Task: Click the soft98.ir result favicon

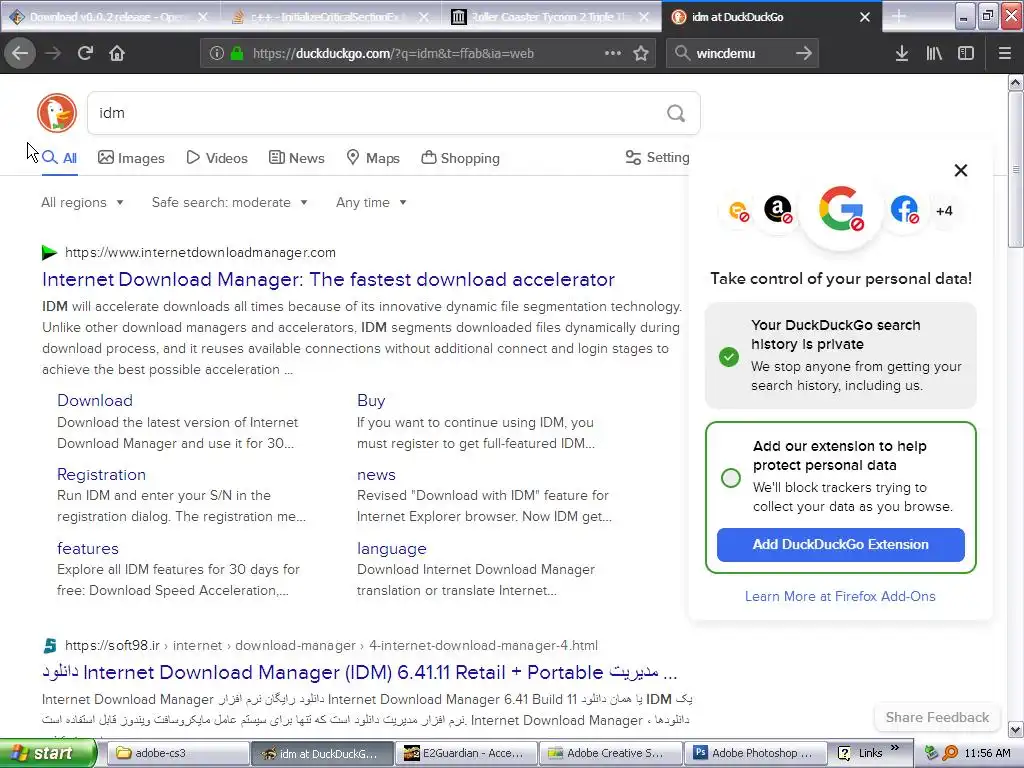Action: (50, 645)
